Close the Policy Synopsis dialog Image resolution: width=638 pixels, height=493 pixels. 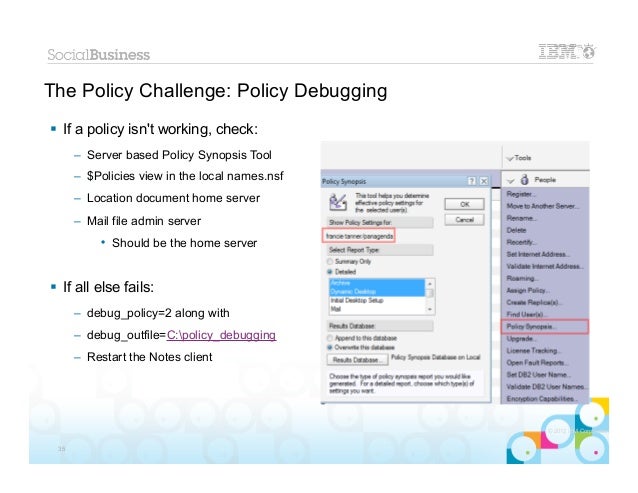[483, 181]
